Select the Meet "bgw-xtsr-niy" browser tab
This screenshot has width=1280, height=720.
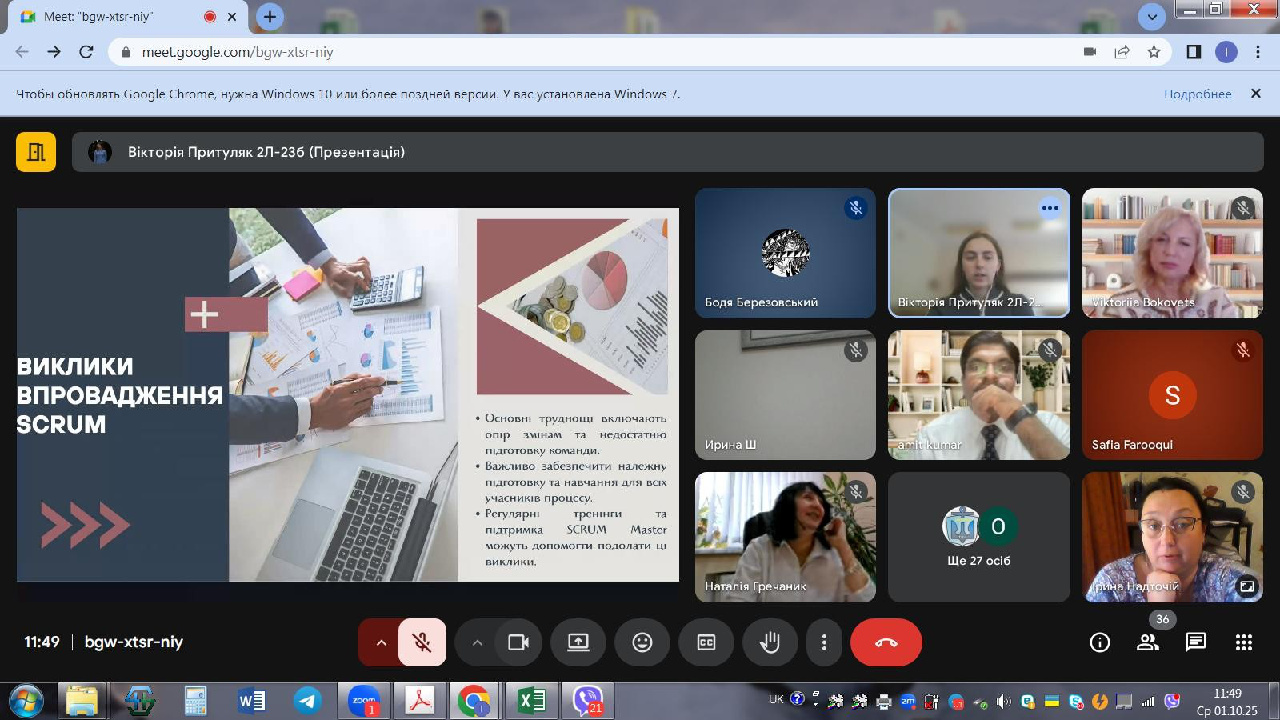point(110,17)
